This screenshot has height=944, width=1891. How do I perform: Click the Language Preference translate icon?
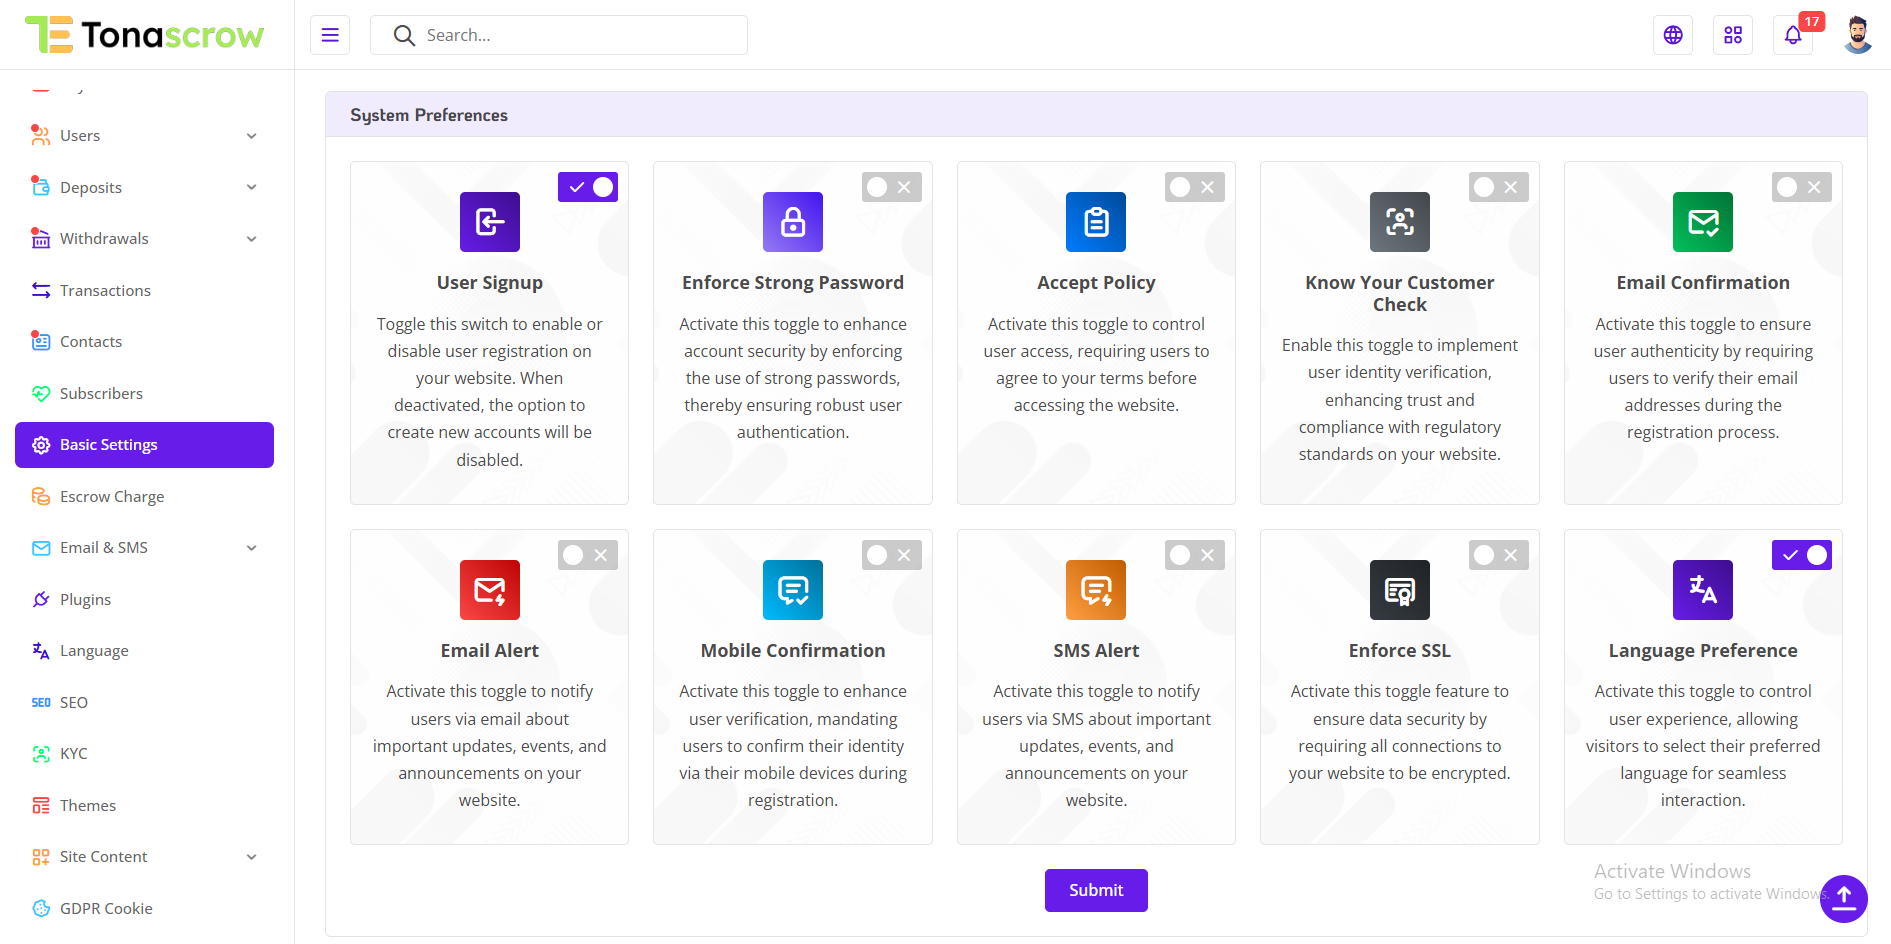tap(1702, 590)
